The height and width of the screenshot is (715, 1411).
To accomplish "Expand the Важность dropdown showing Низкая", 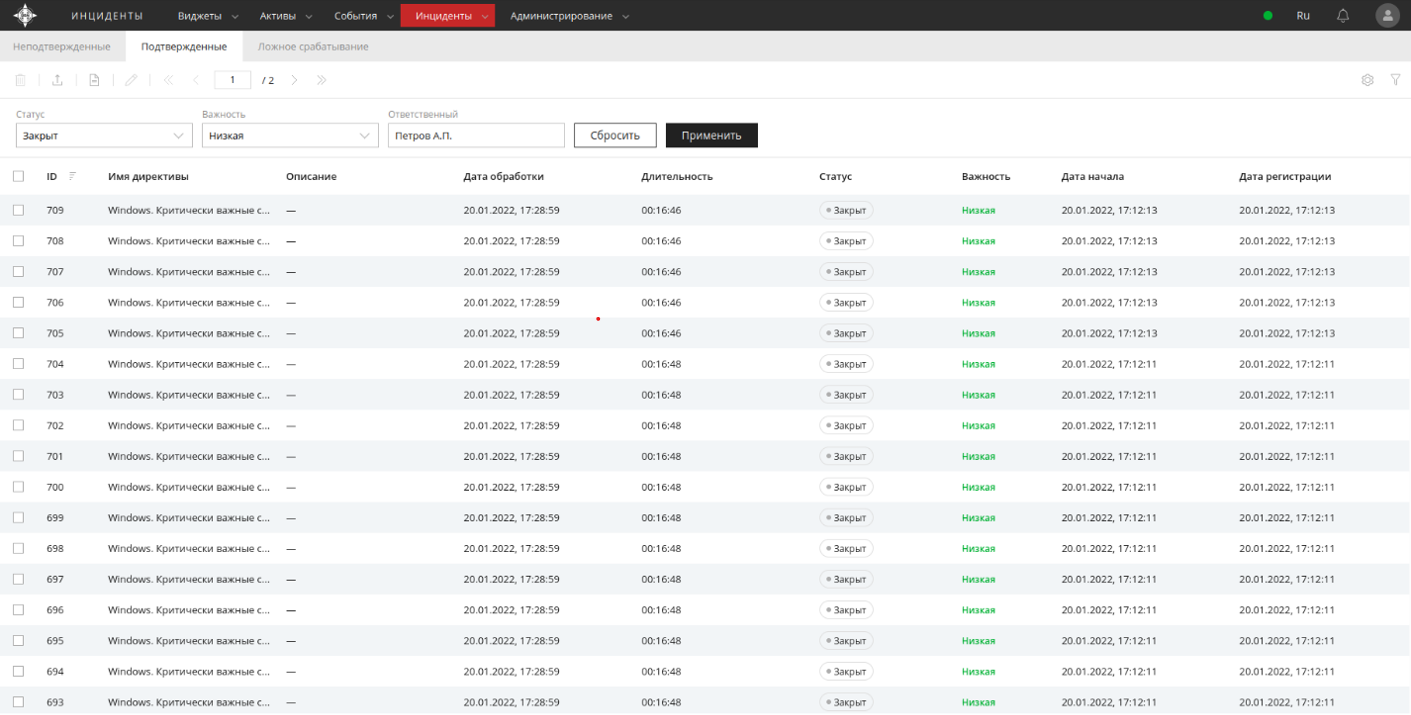I will pos(290,135).
